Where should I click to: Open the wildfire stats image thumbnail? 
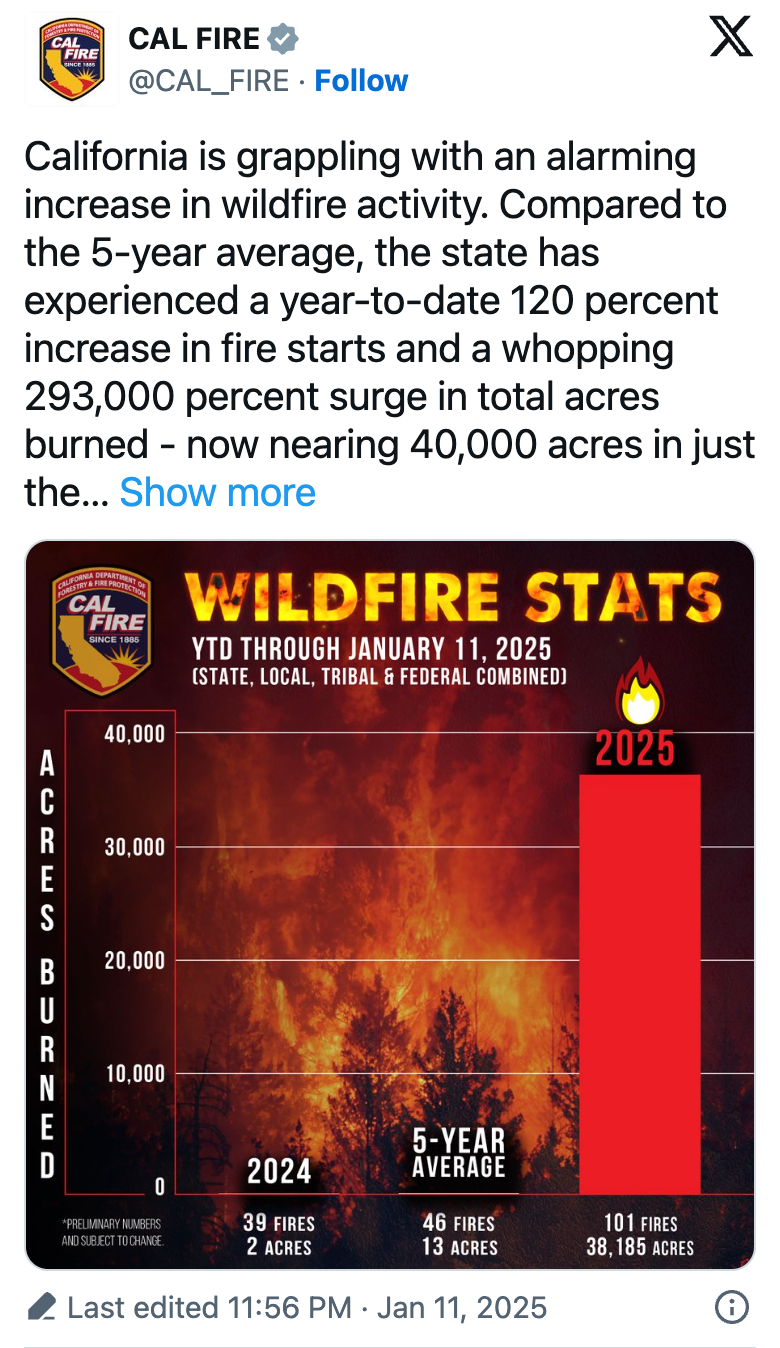(390, 905)
